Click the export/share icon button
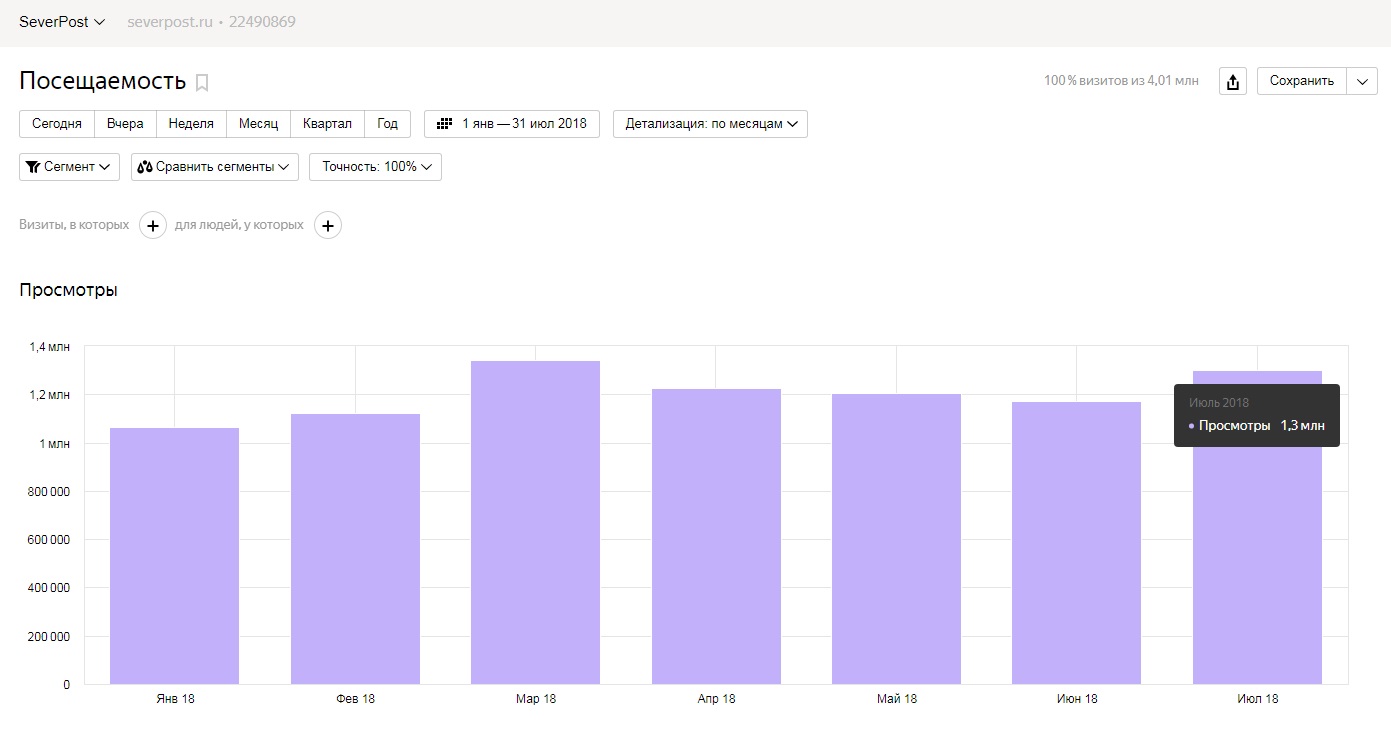The image size is (1391, 749). [x=1232, y=82]
